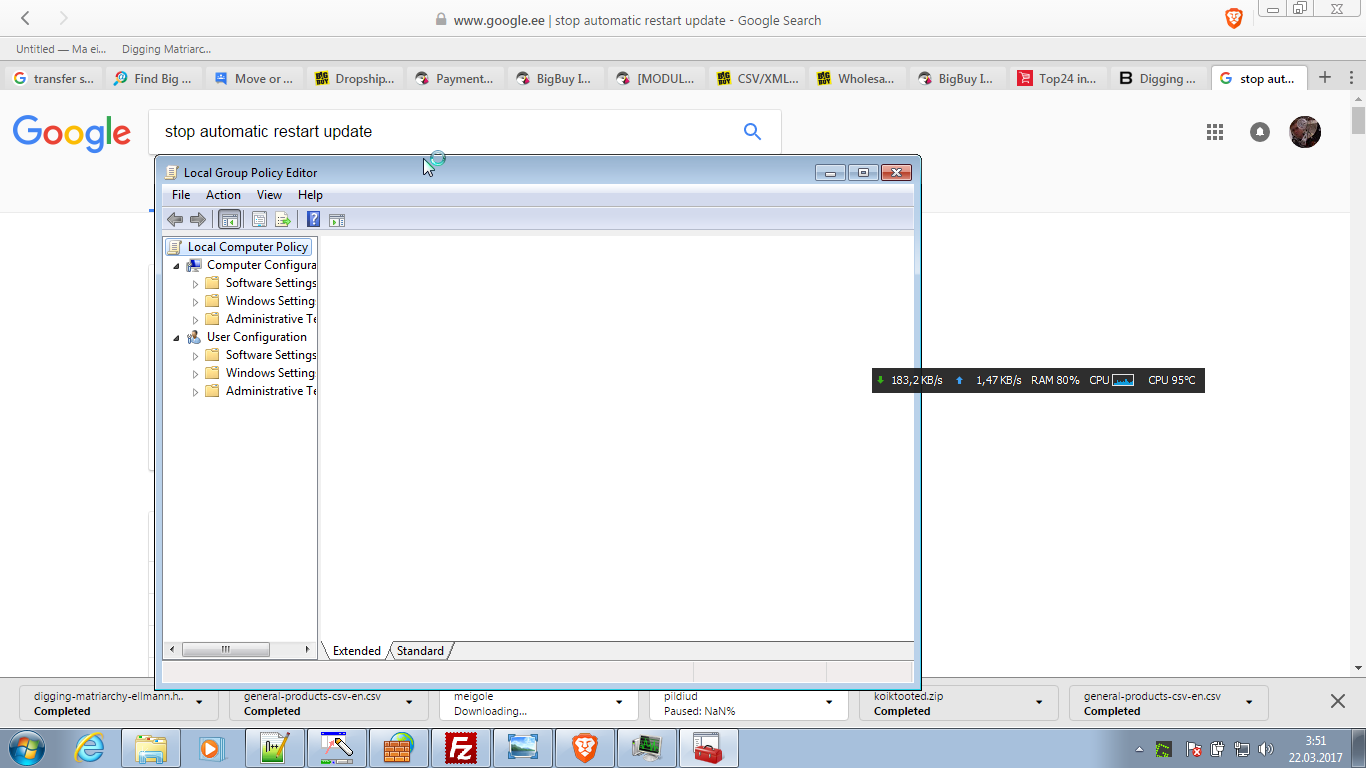Expand Software Settings under User Configuration
1366x768 pixels.
pos(196,356)
